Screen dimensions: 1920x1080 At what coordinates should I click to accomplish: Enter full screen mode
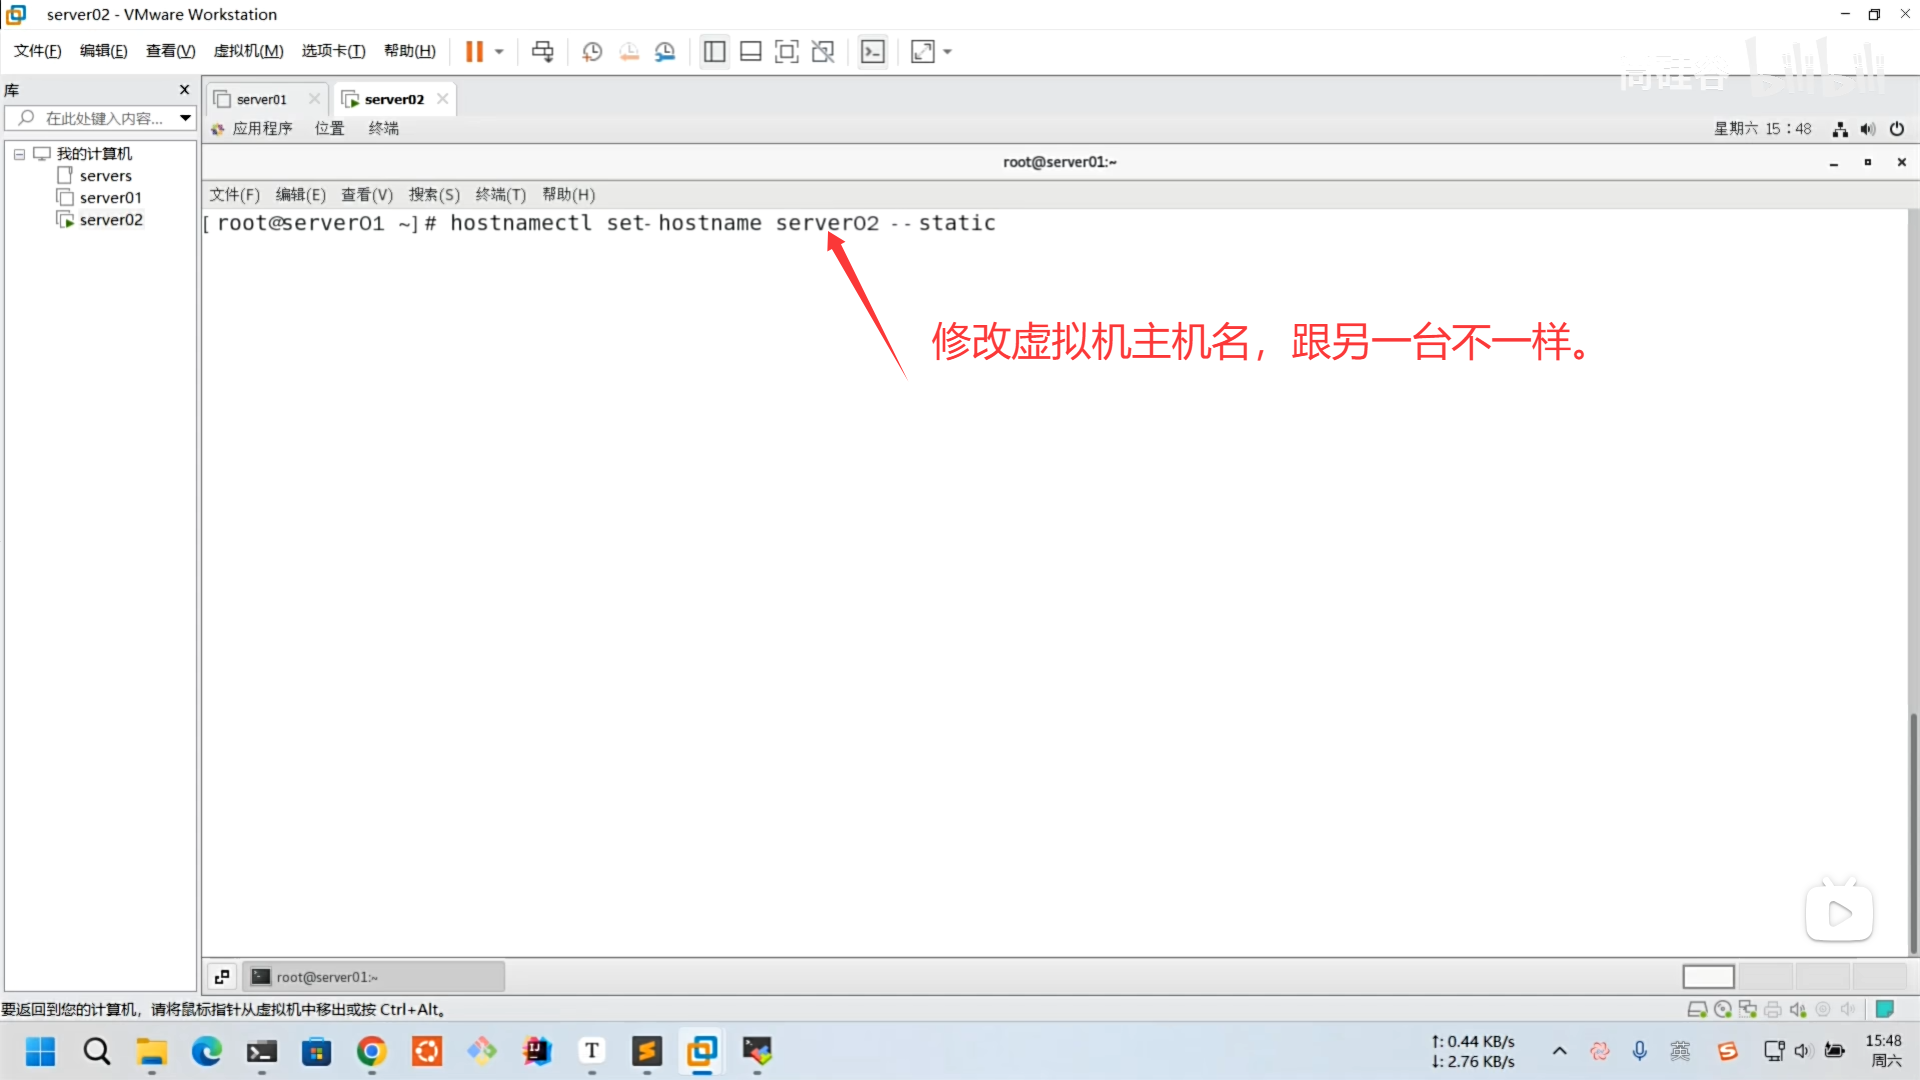[x=787, y=51]
